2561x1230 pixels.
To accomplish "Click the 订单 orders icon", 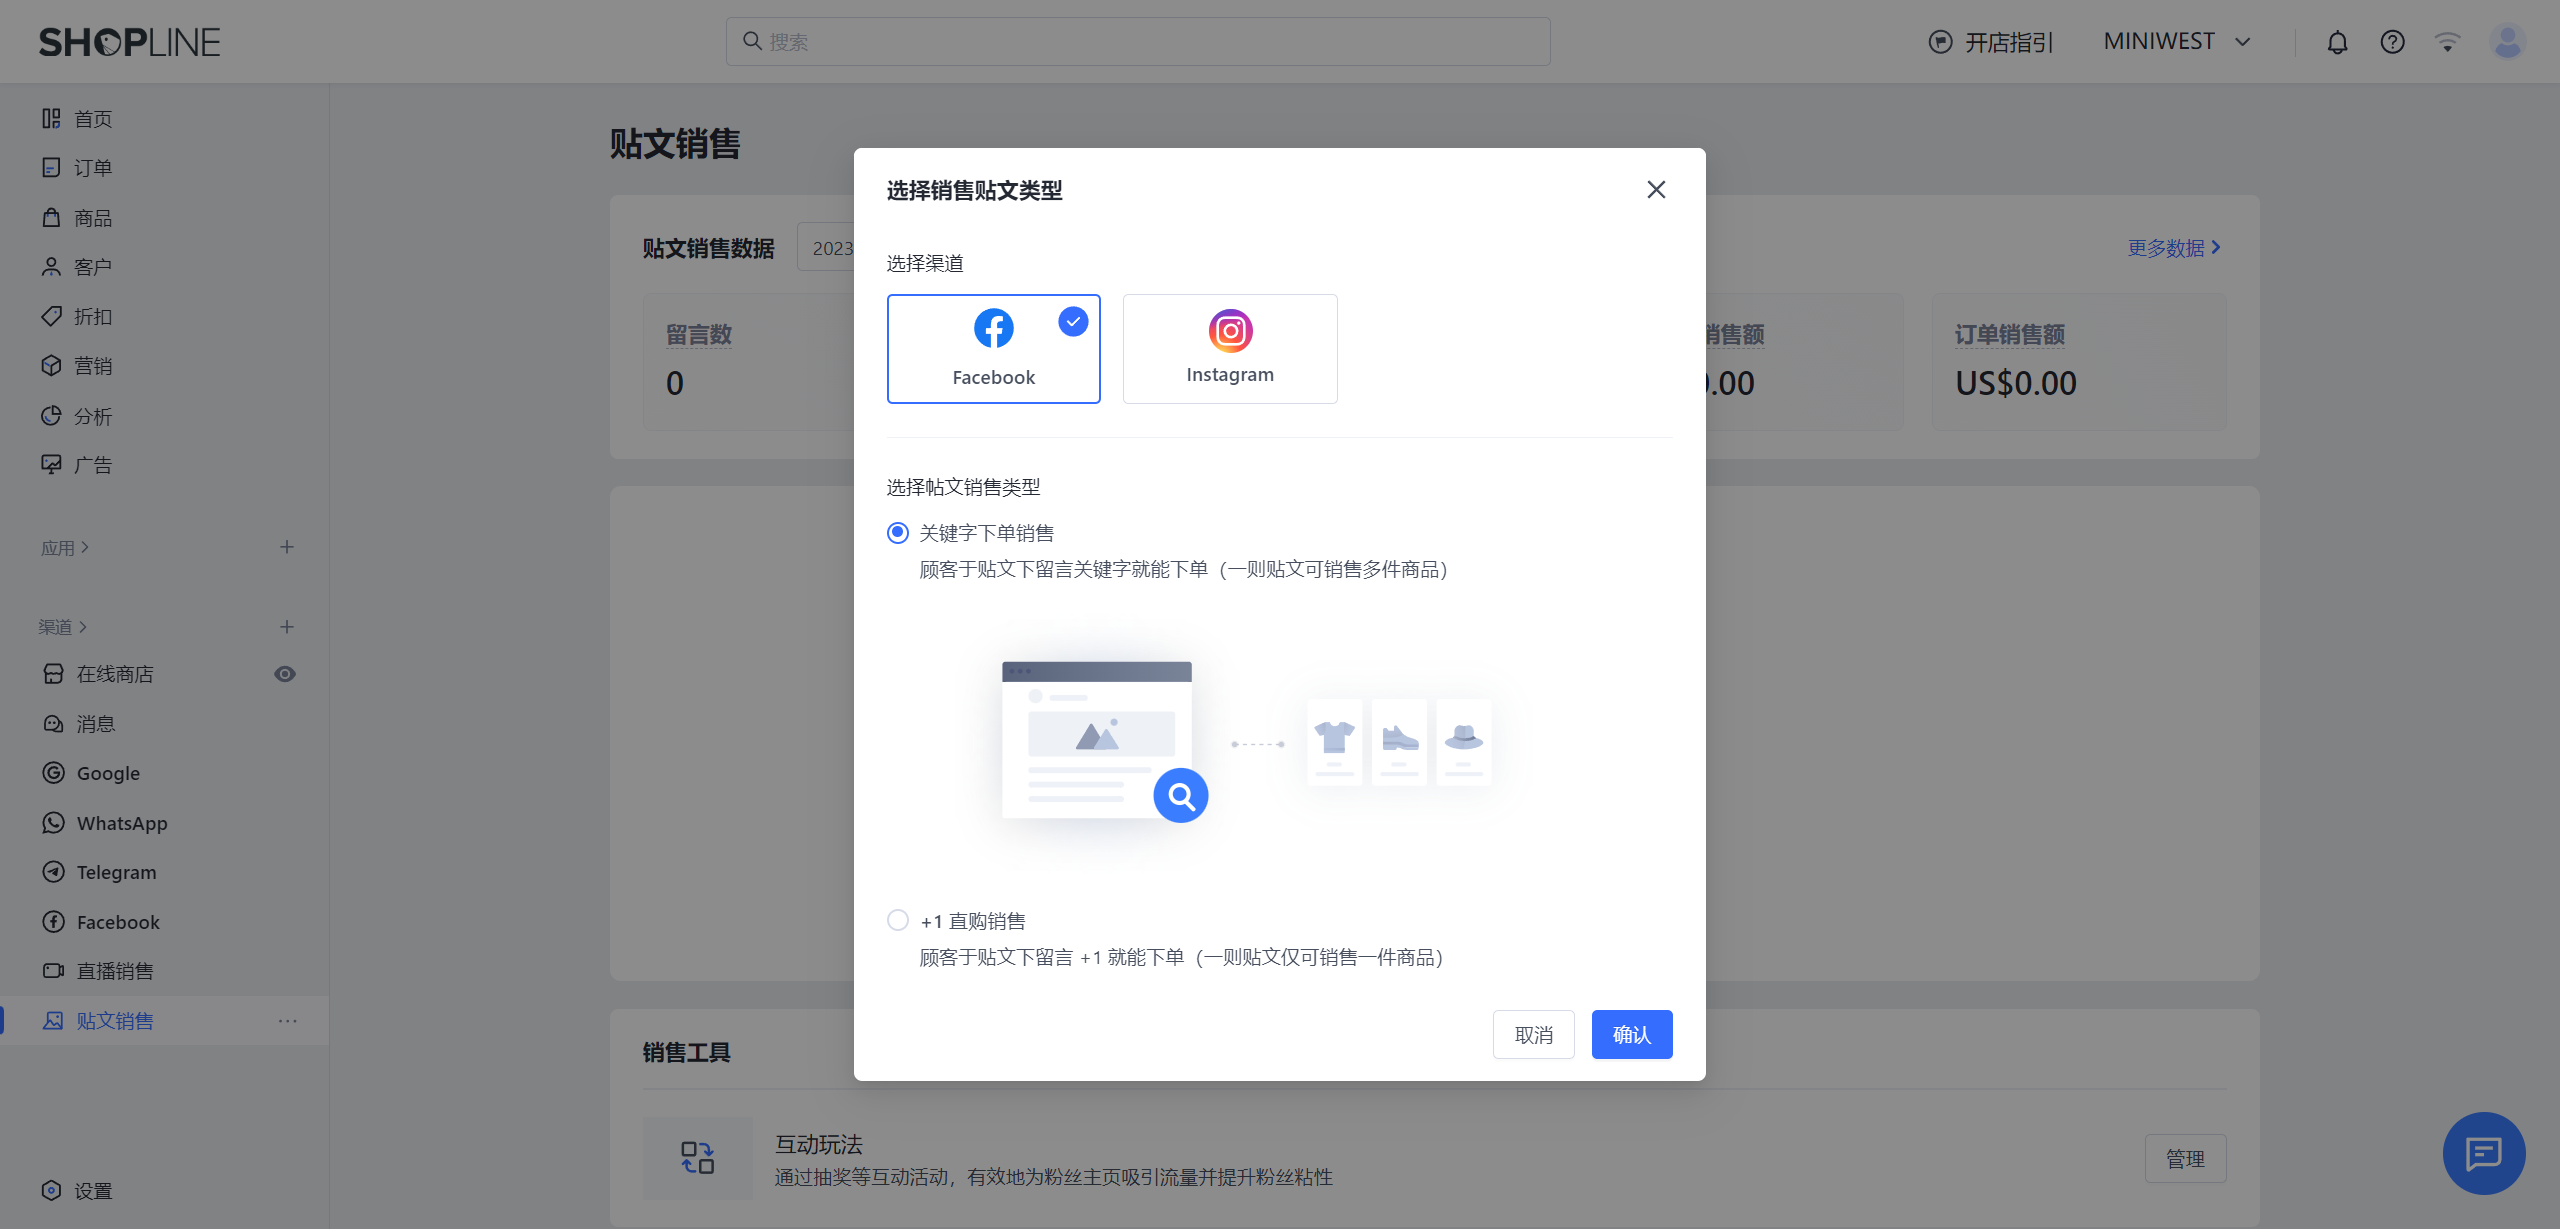I will point(52,168).
